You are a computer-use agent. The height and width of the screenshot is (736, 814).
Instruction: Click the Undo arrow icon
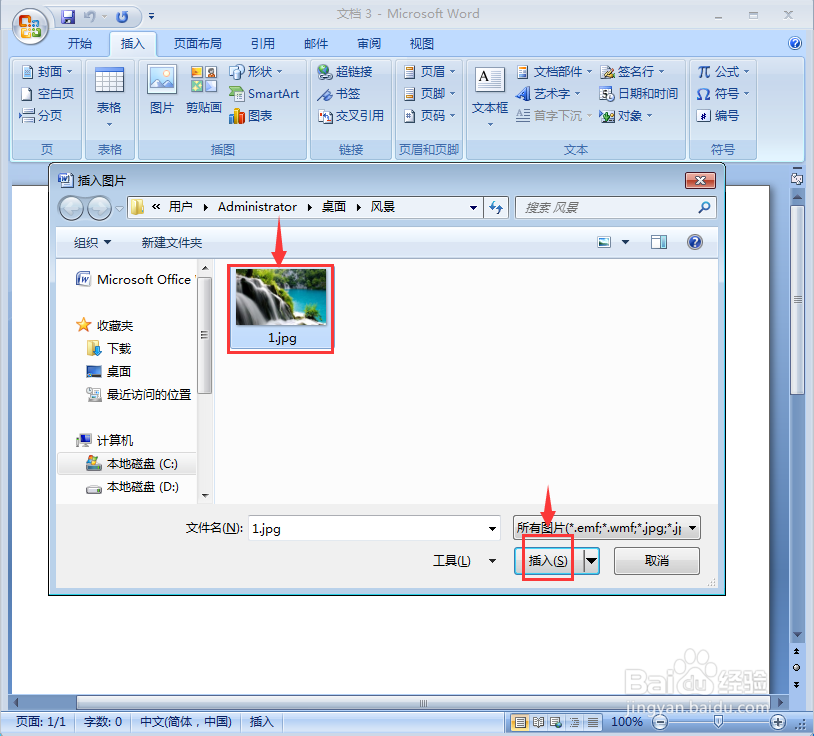point(90,17)
